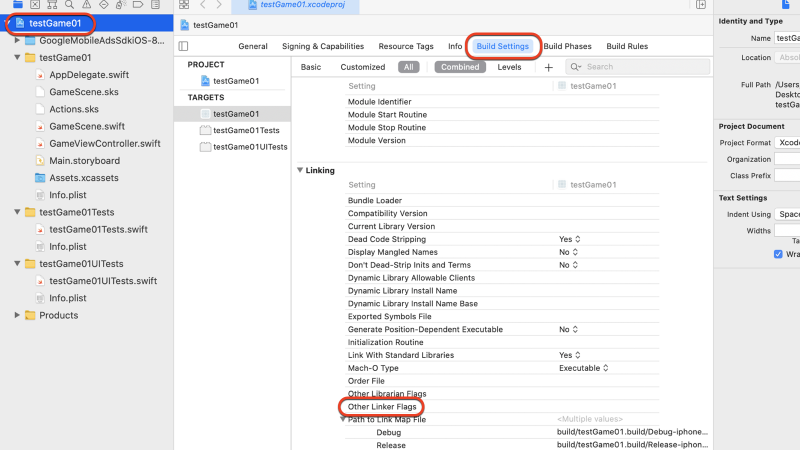
Task: Switch to the General tab
Action: [253, 46]
